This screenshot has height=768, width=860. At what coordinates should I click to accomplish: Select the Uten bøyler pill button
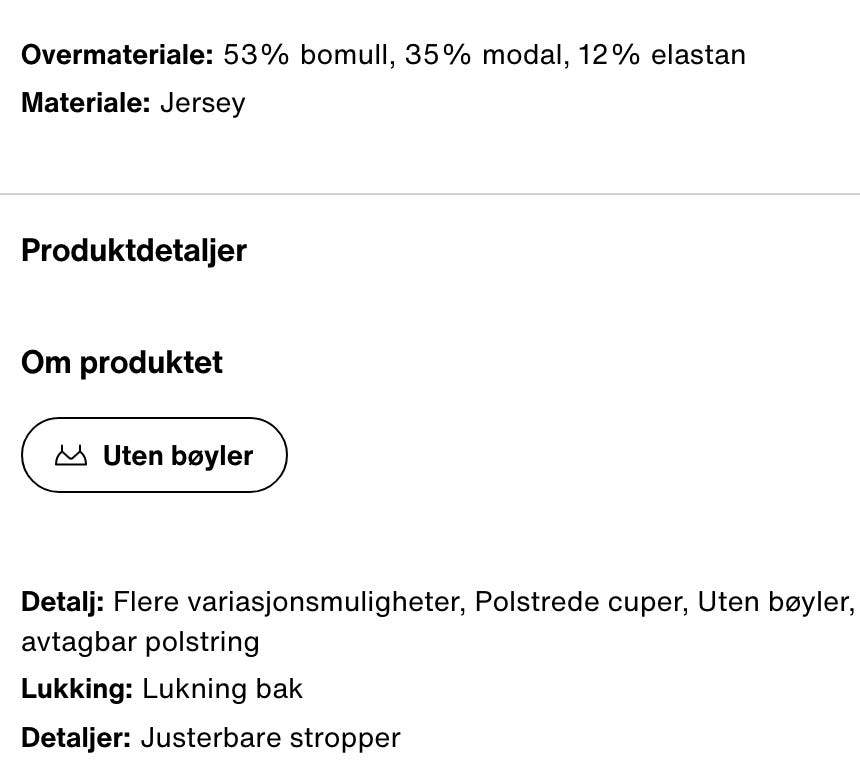click(154, 455)
